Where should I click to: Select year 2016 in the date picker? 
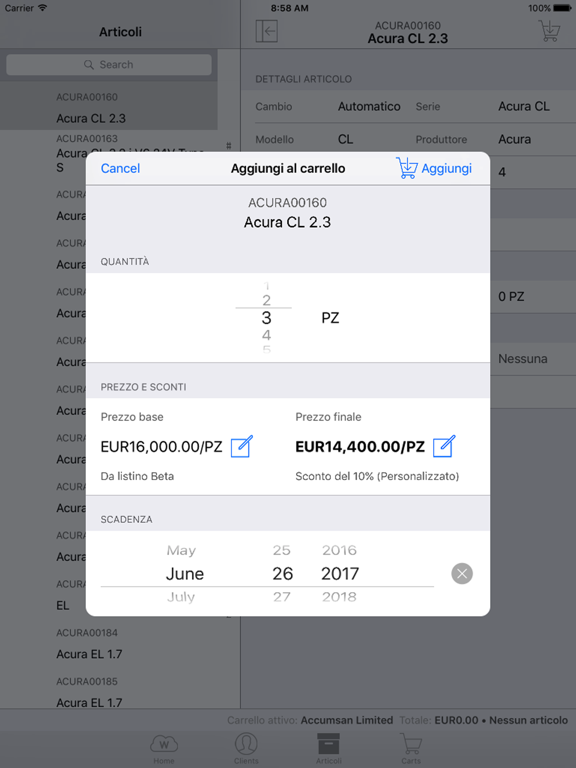point(339,551)
